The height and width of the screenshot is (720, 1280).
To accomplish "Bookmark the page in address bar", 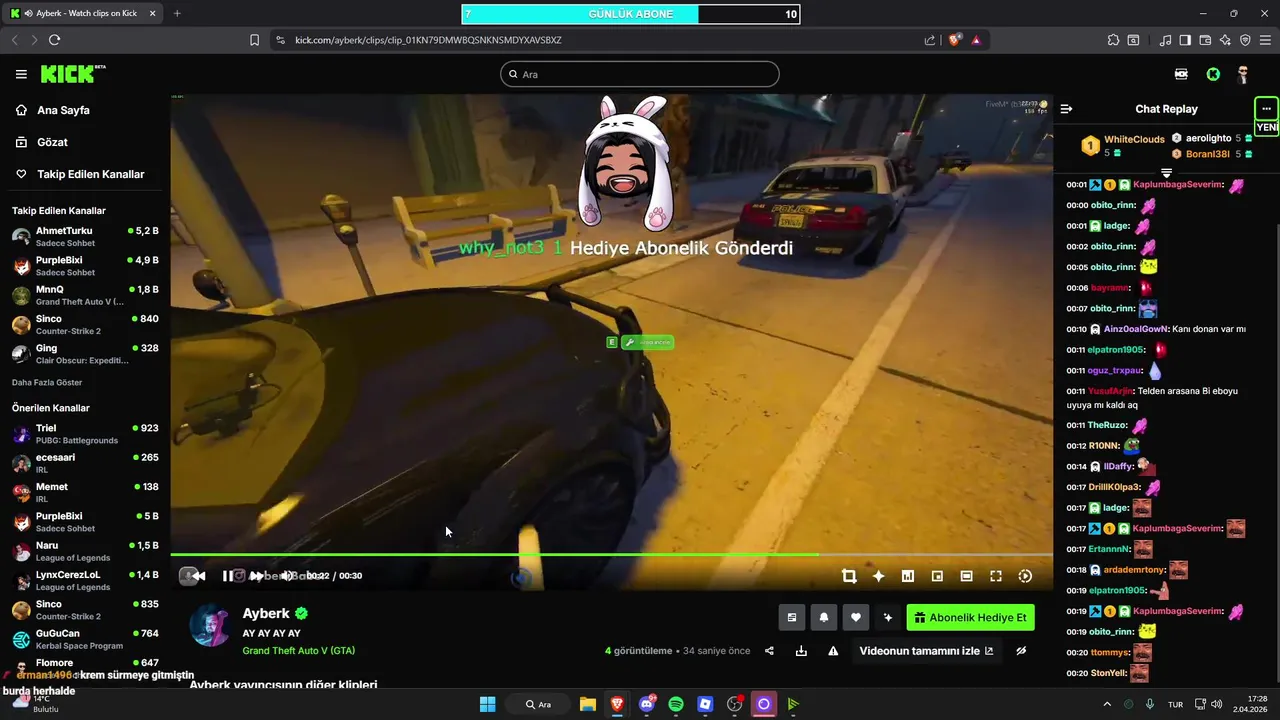I will (254, 40).
